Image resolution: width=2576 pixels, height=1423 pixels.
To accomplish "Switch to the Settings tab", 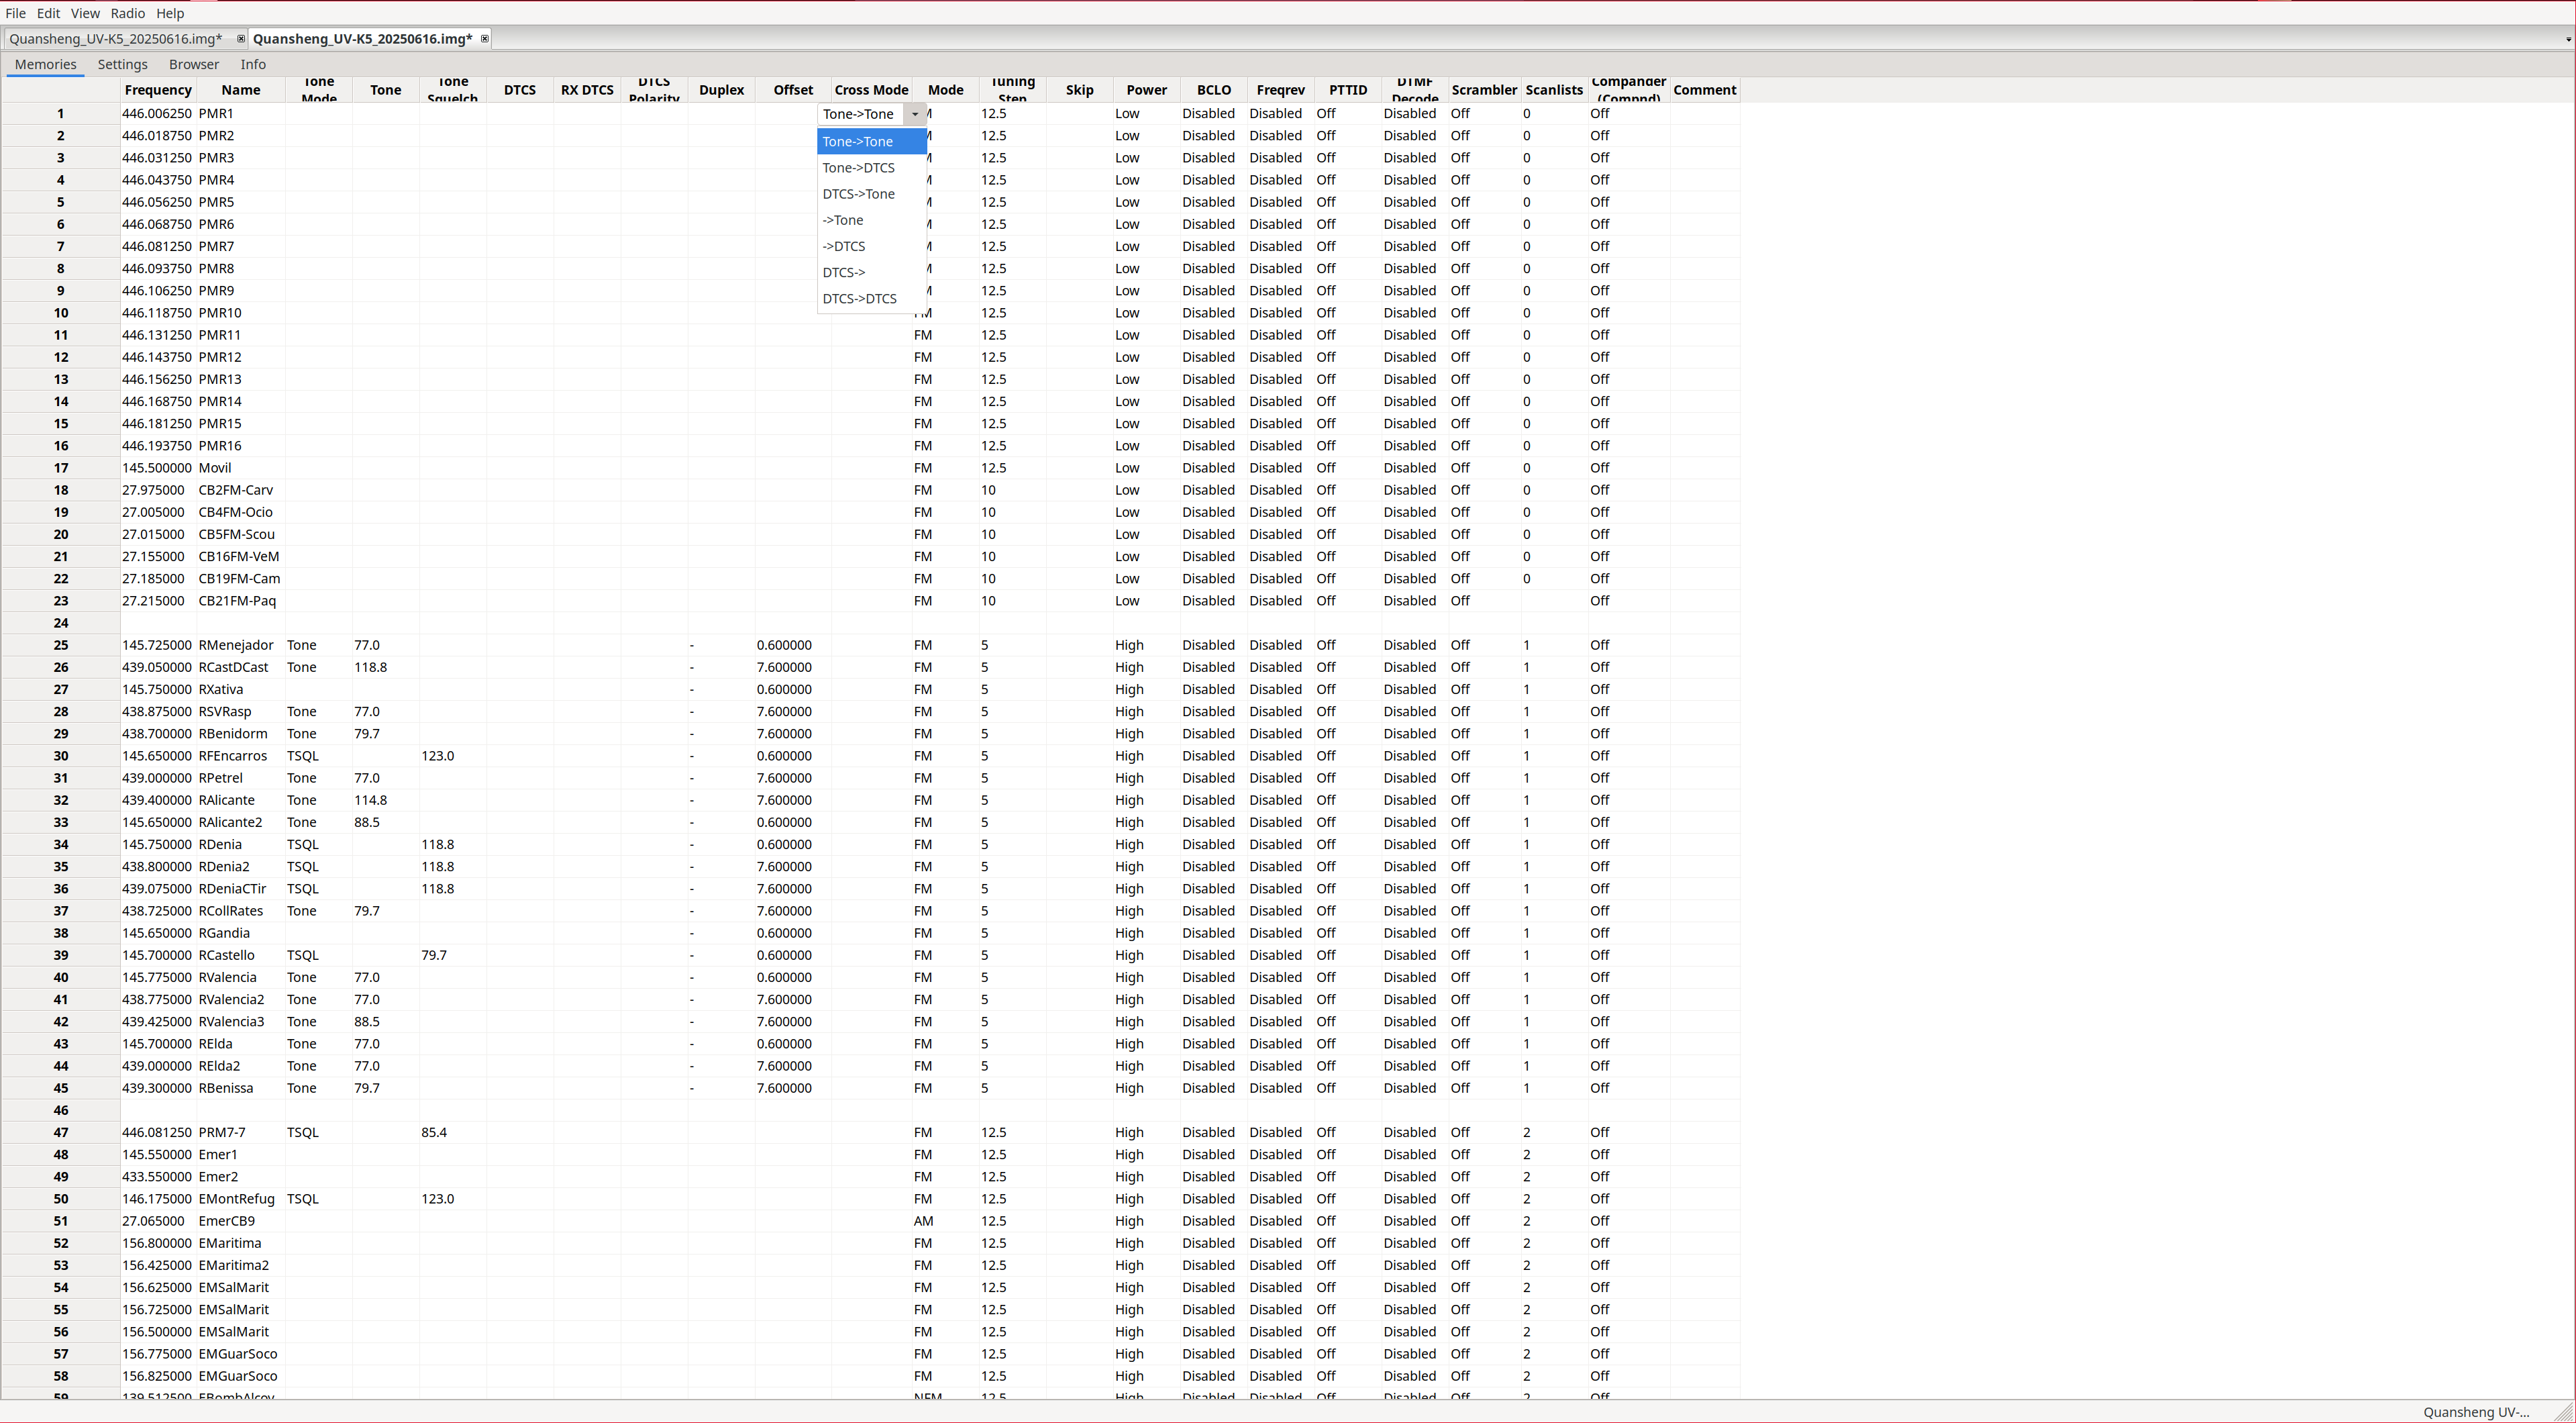I will [x=122, y=64].
